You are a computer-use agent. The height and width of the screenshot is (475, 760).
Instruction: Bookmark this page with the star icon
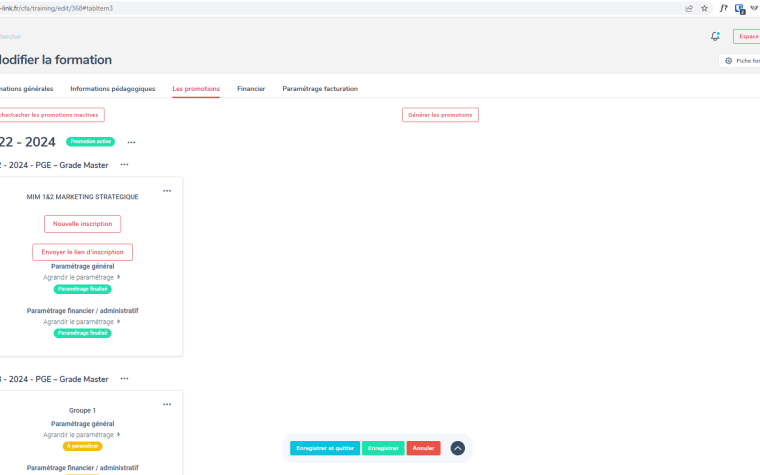[705, 8]
